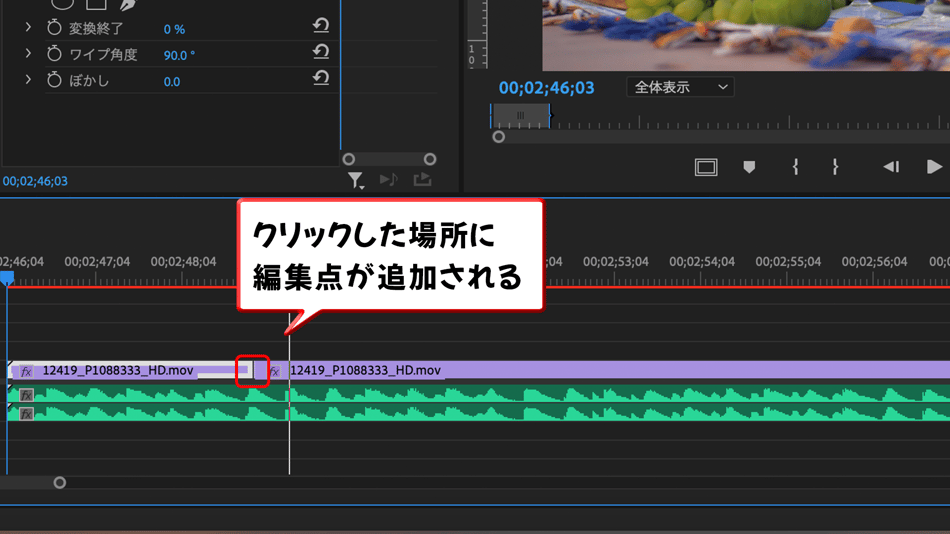
Task: Expand the ワイプ角度 parameter
Action: [28, 54]
